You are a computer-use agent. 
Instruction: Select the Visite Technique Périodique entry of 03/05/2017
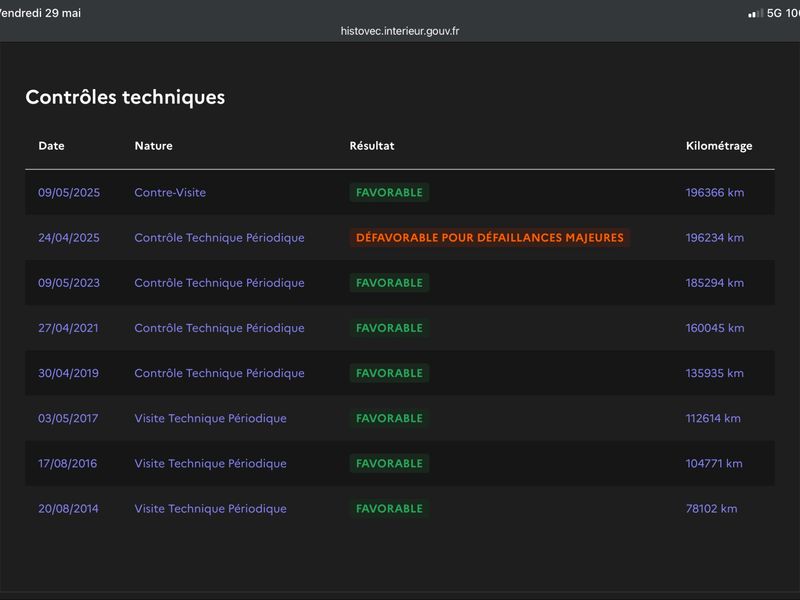click(x=210, y=418)
